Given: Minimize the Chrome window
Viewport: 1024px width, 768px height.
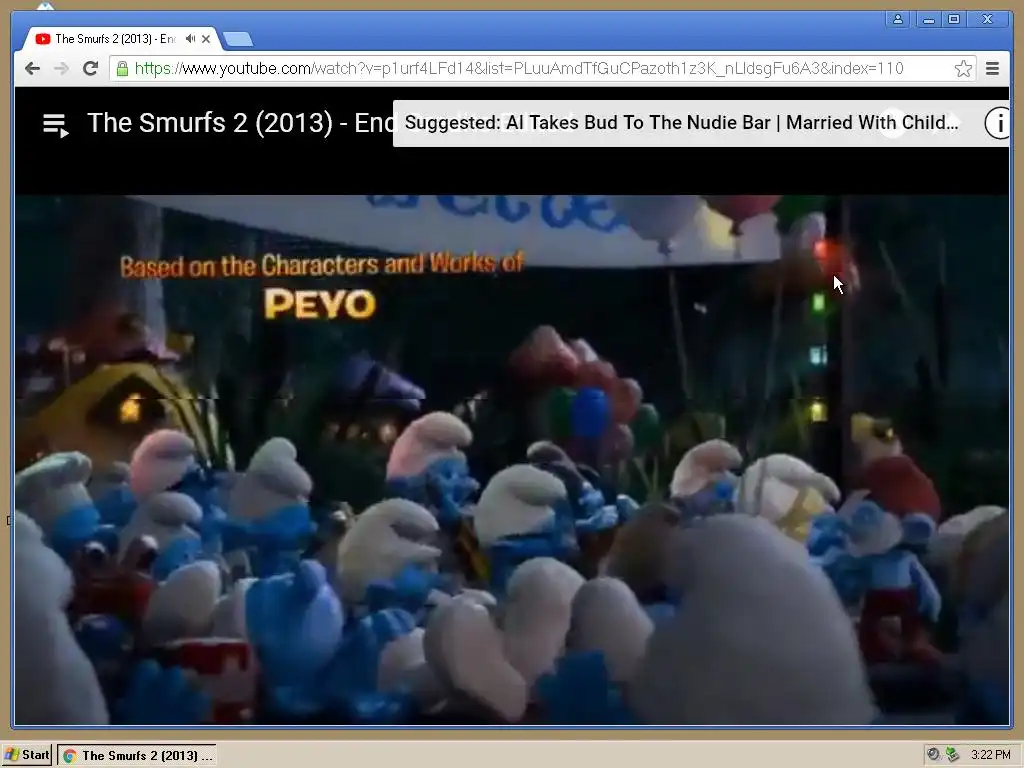Looking at the screenshot, I should (928, 19).
